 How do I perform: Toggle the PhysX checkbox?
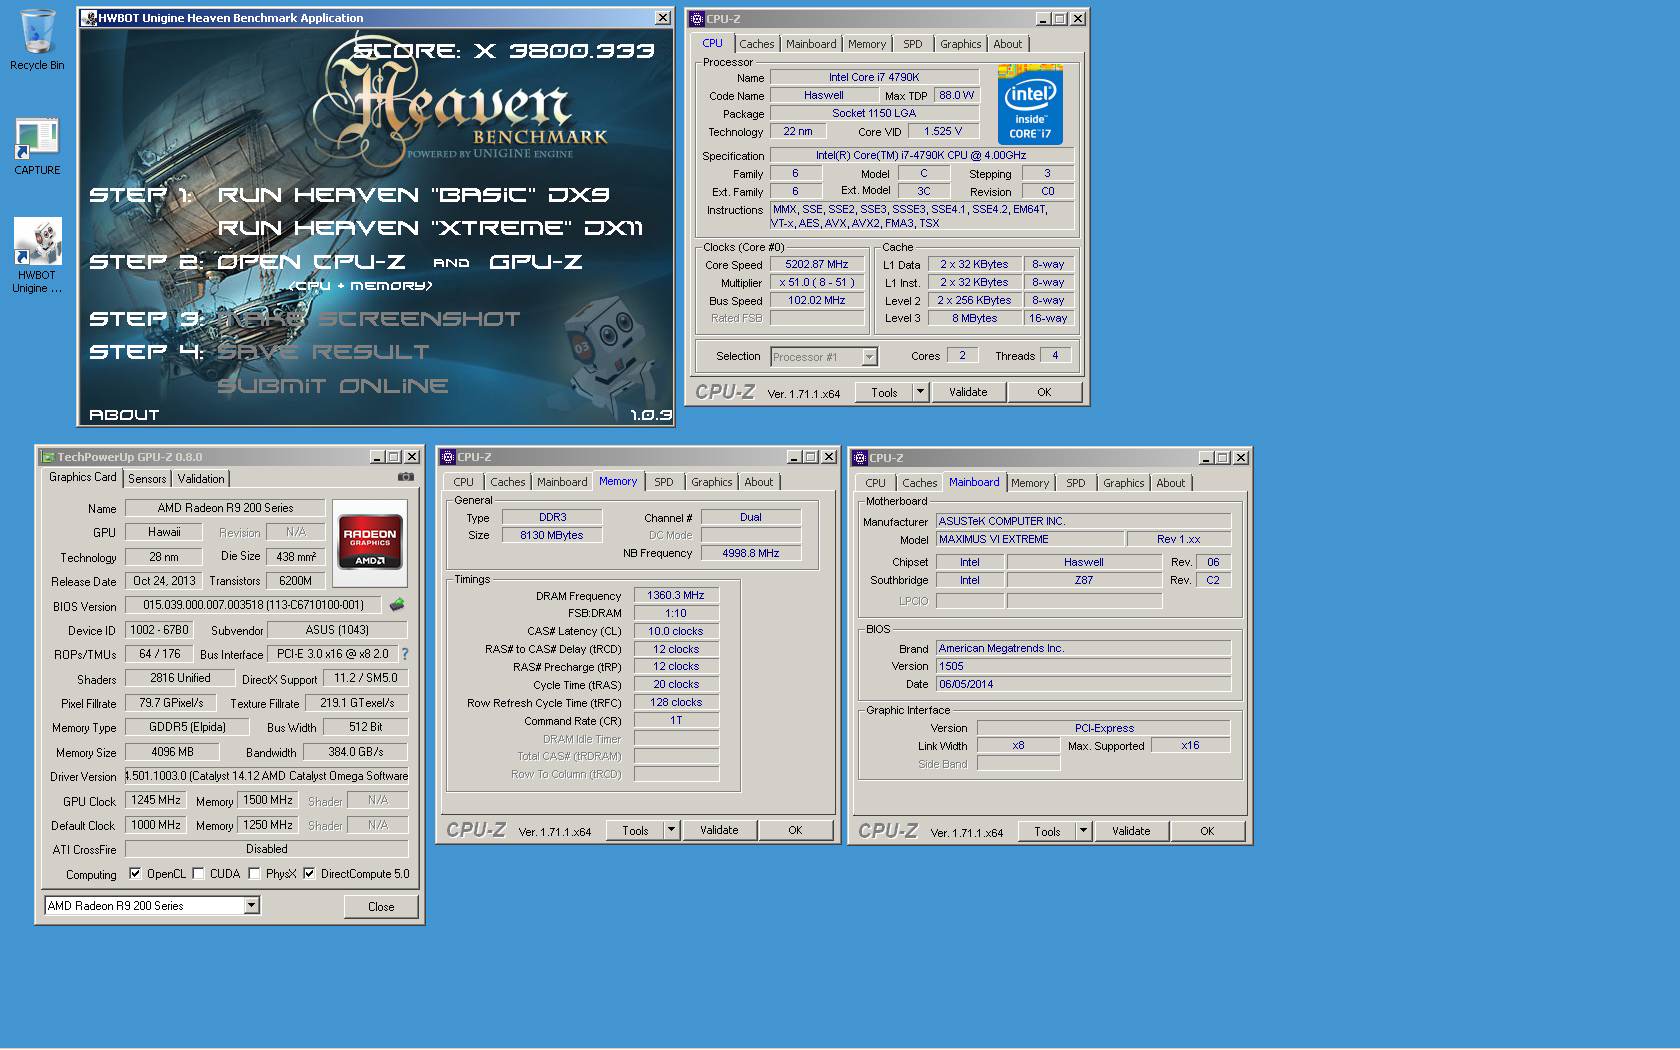tap(254, 873)
